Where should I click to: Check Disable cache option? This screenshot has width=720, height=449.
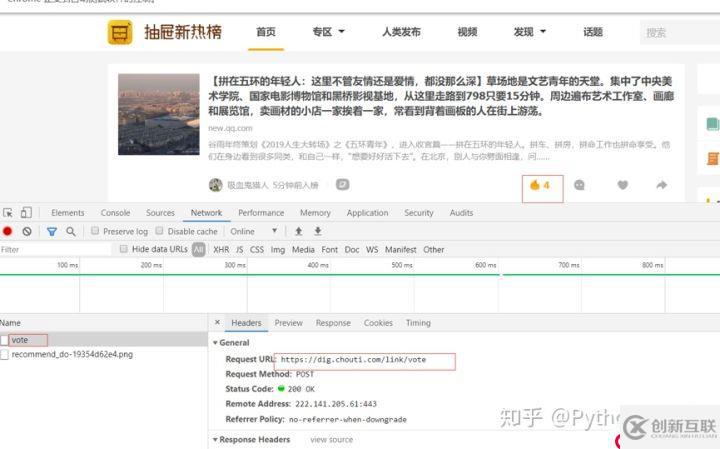[x=160, y=231]
